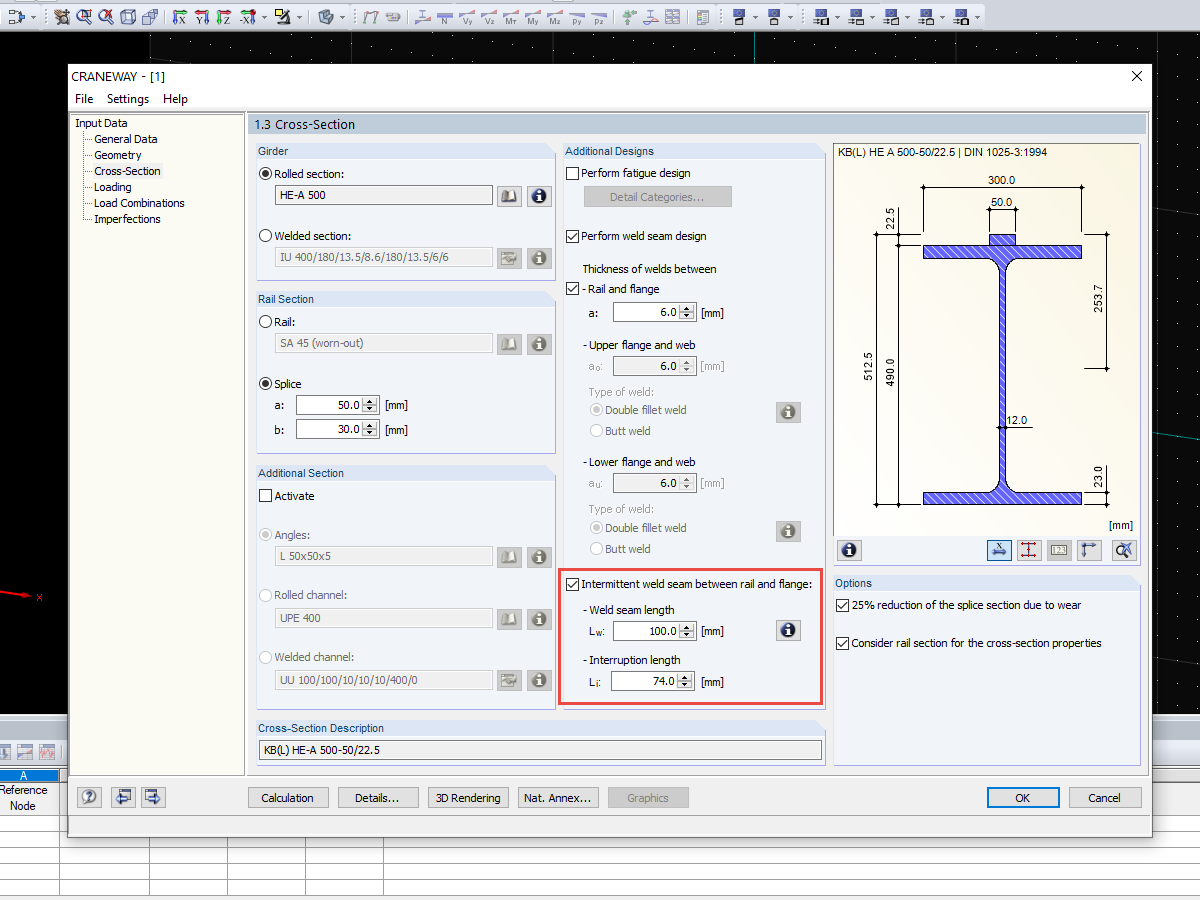Increase the interruption length Li with the spinner

[x=686, y=677]
